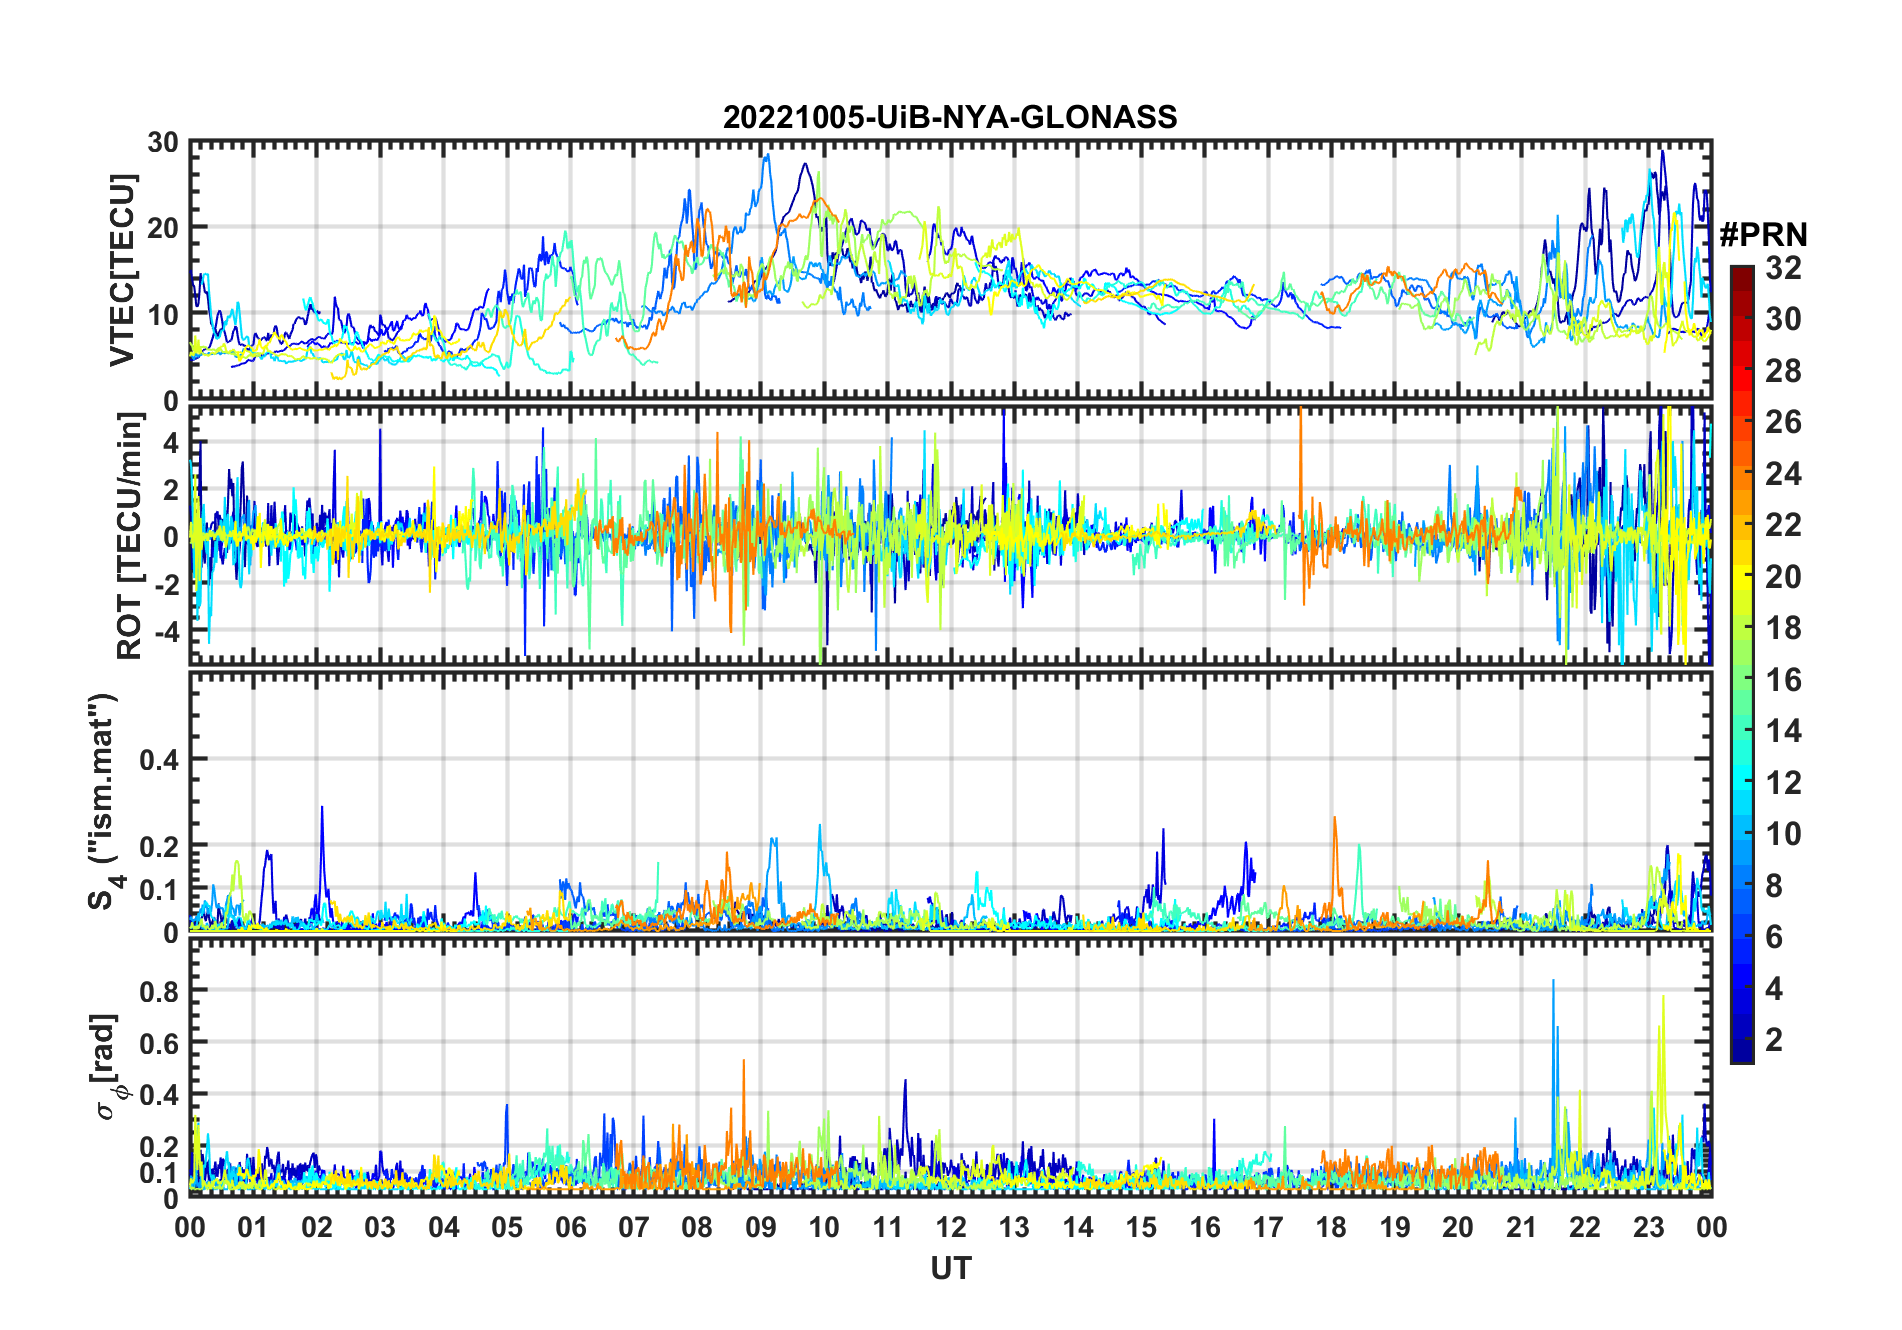Select S4 axis tick label 0.4

[x=160, y=760]
